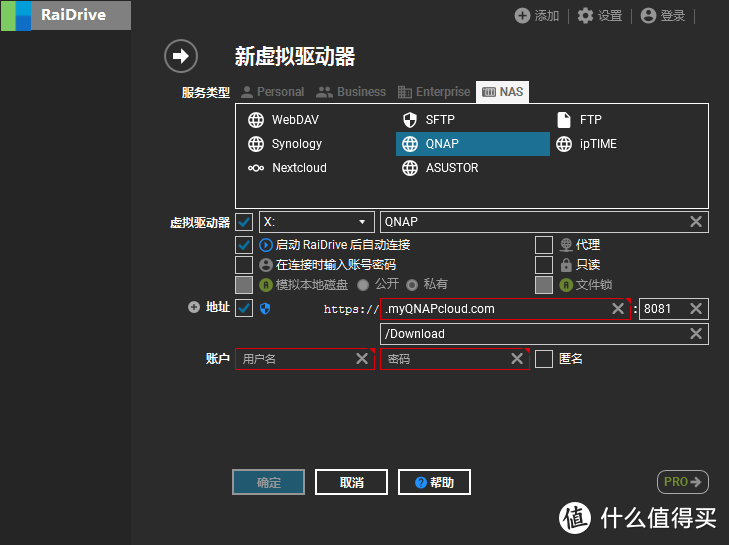Screen dimensions: 729x545
Task: Toggle the 文件锁 file lock checkbox
Action: coord(544,285)
